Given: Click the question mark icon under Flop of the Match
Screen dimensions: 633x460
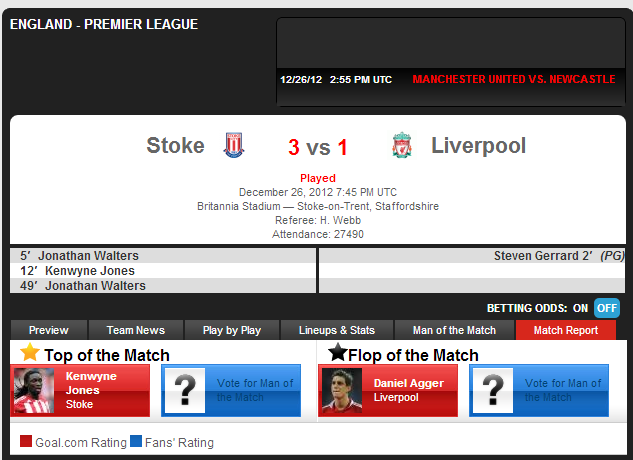Looking at the screenshot, I should pos(493,390).
